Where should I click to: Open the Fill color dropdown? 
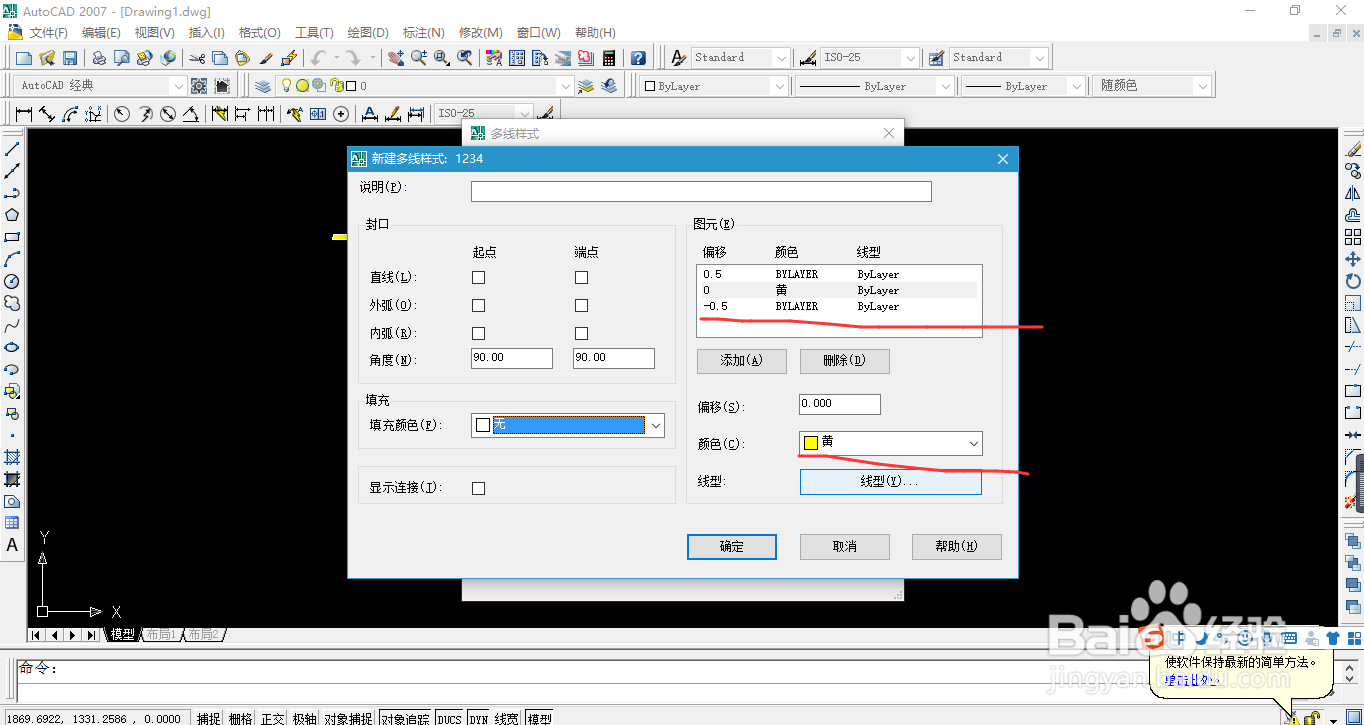click(x=656, y=425)
